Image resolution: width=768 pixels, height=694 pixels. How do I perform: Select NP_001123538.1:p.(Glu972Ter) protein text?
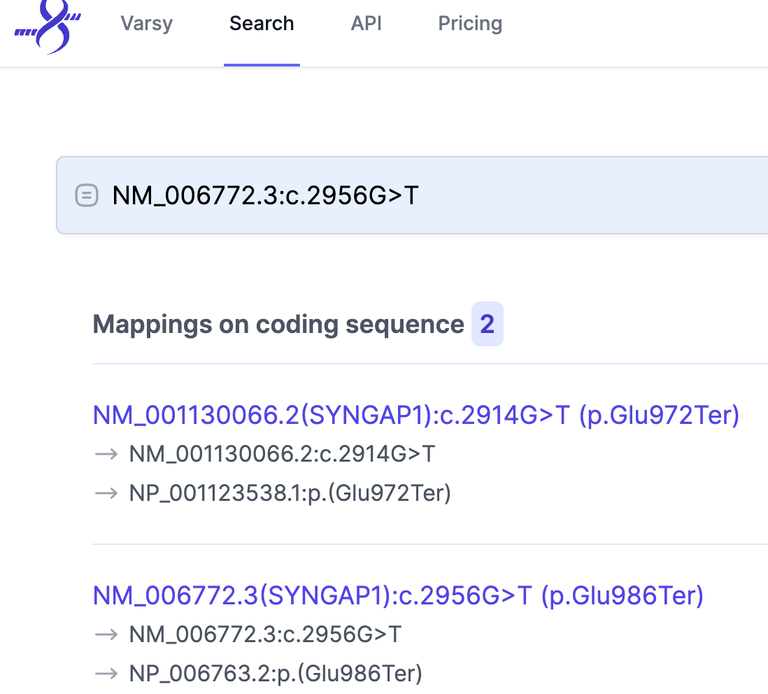point(290,493)
